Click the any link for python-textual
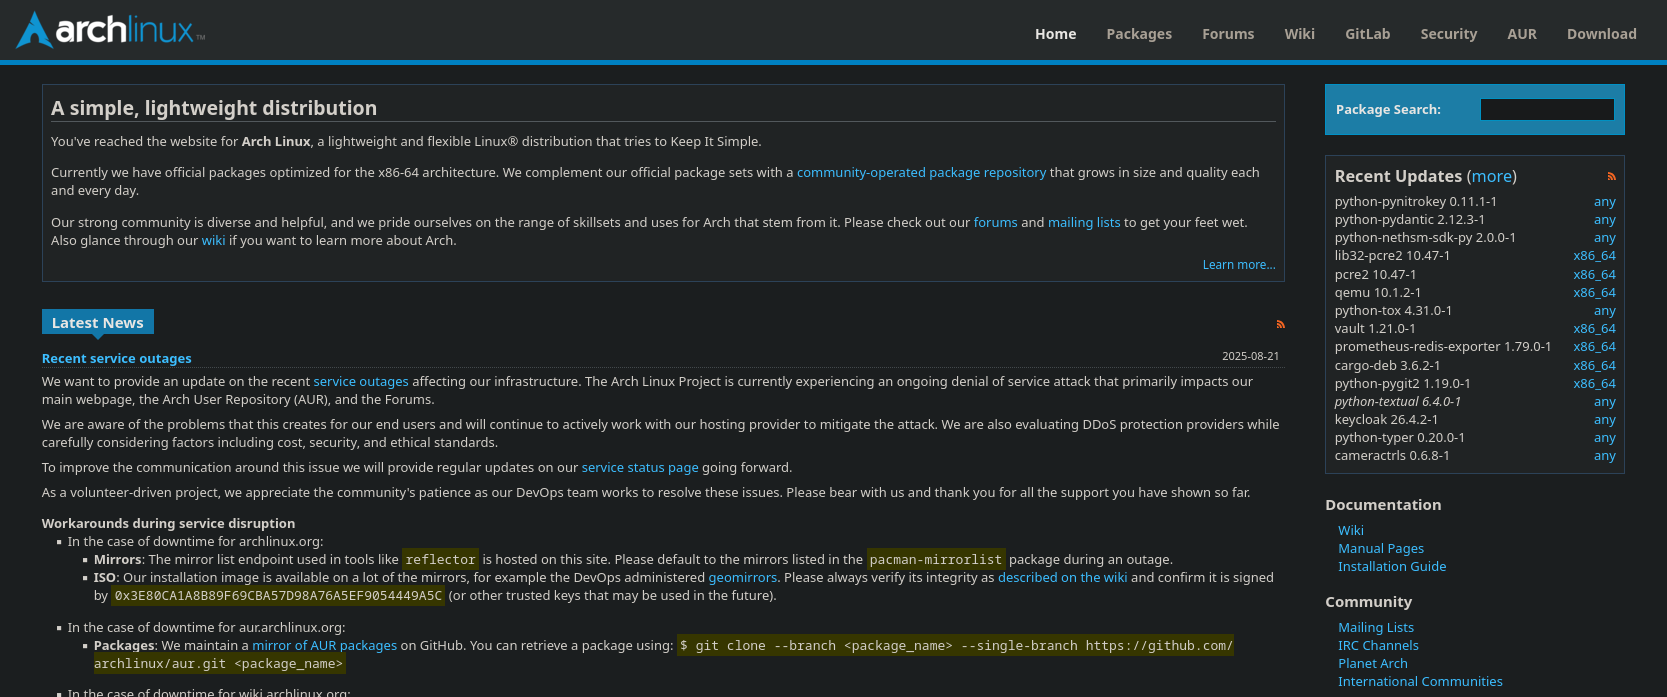1667x697 pixels. click(x=1604, y=402)
